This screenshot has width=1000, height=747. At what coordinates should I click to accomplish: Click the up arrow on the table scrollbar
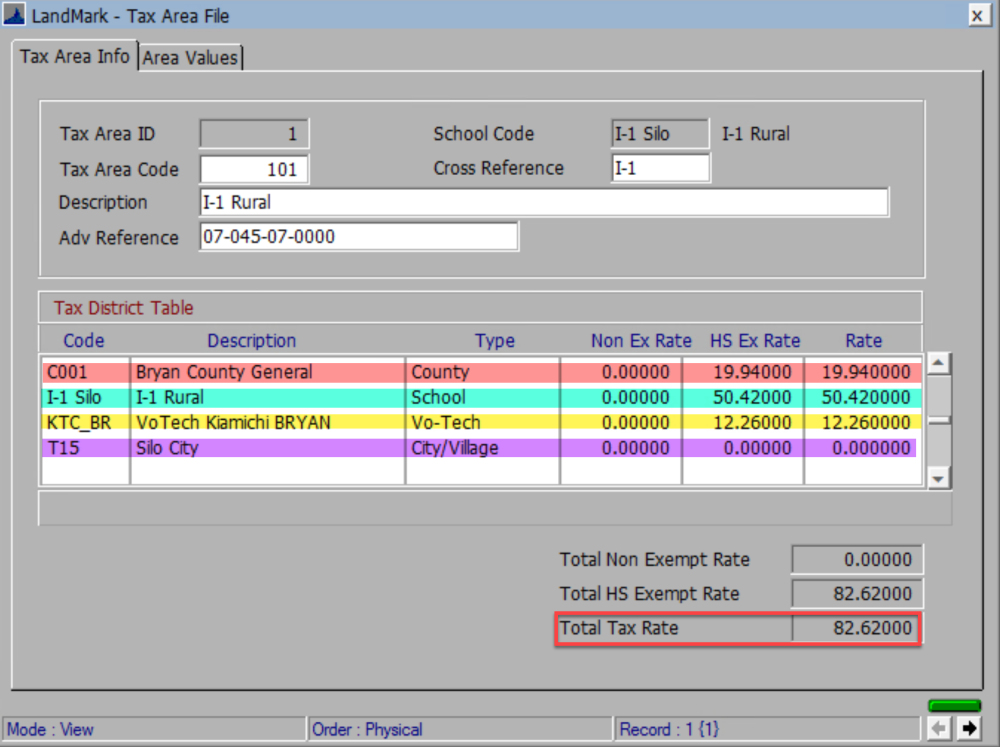click(939, 364)
